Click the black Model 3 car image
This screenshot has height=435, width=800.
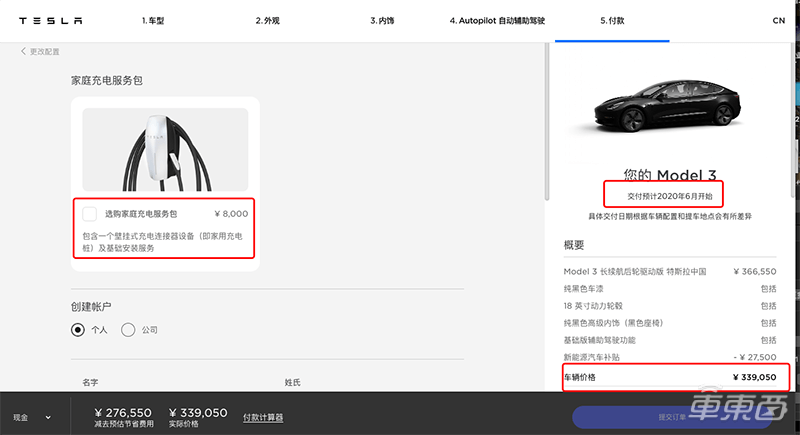[668, 106]
